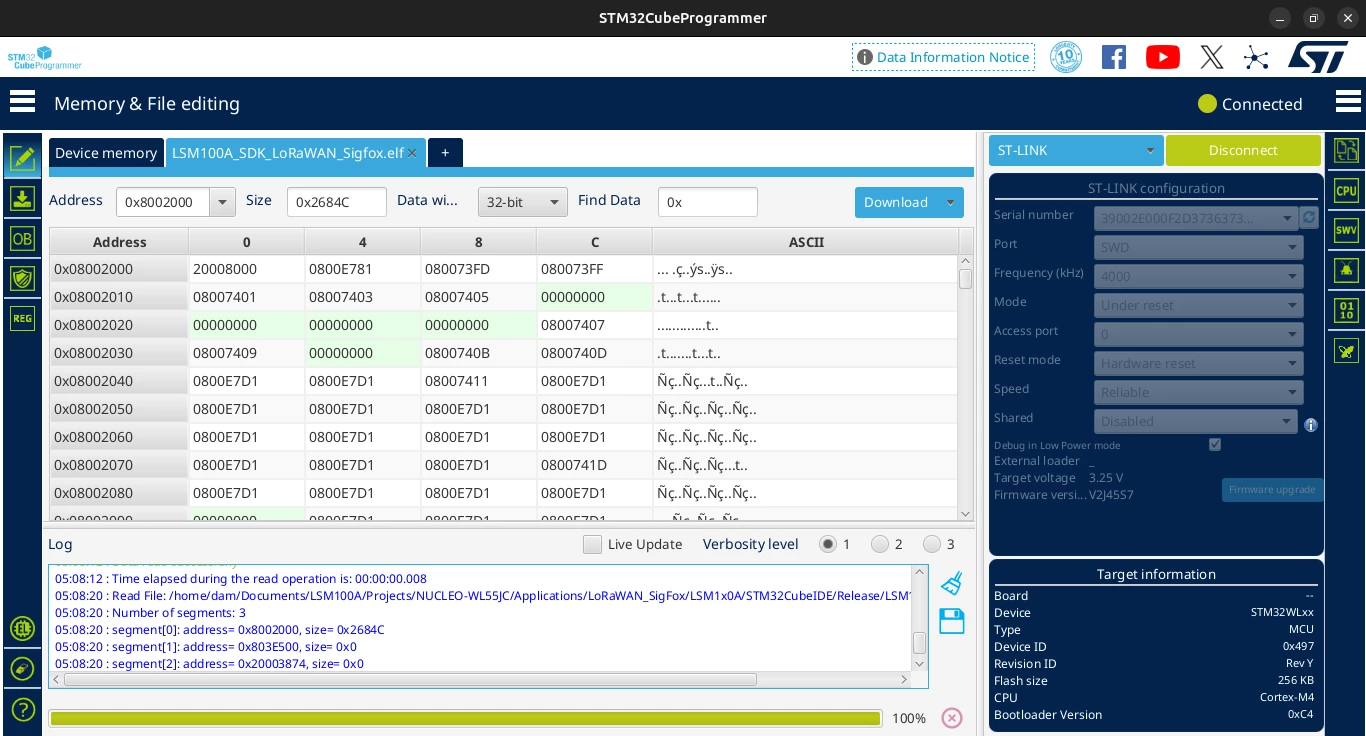Open the bug fault analyzer icon
This screenshot has width=1366, height=736.
pos(1346,270)
